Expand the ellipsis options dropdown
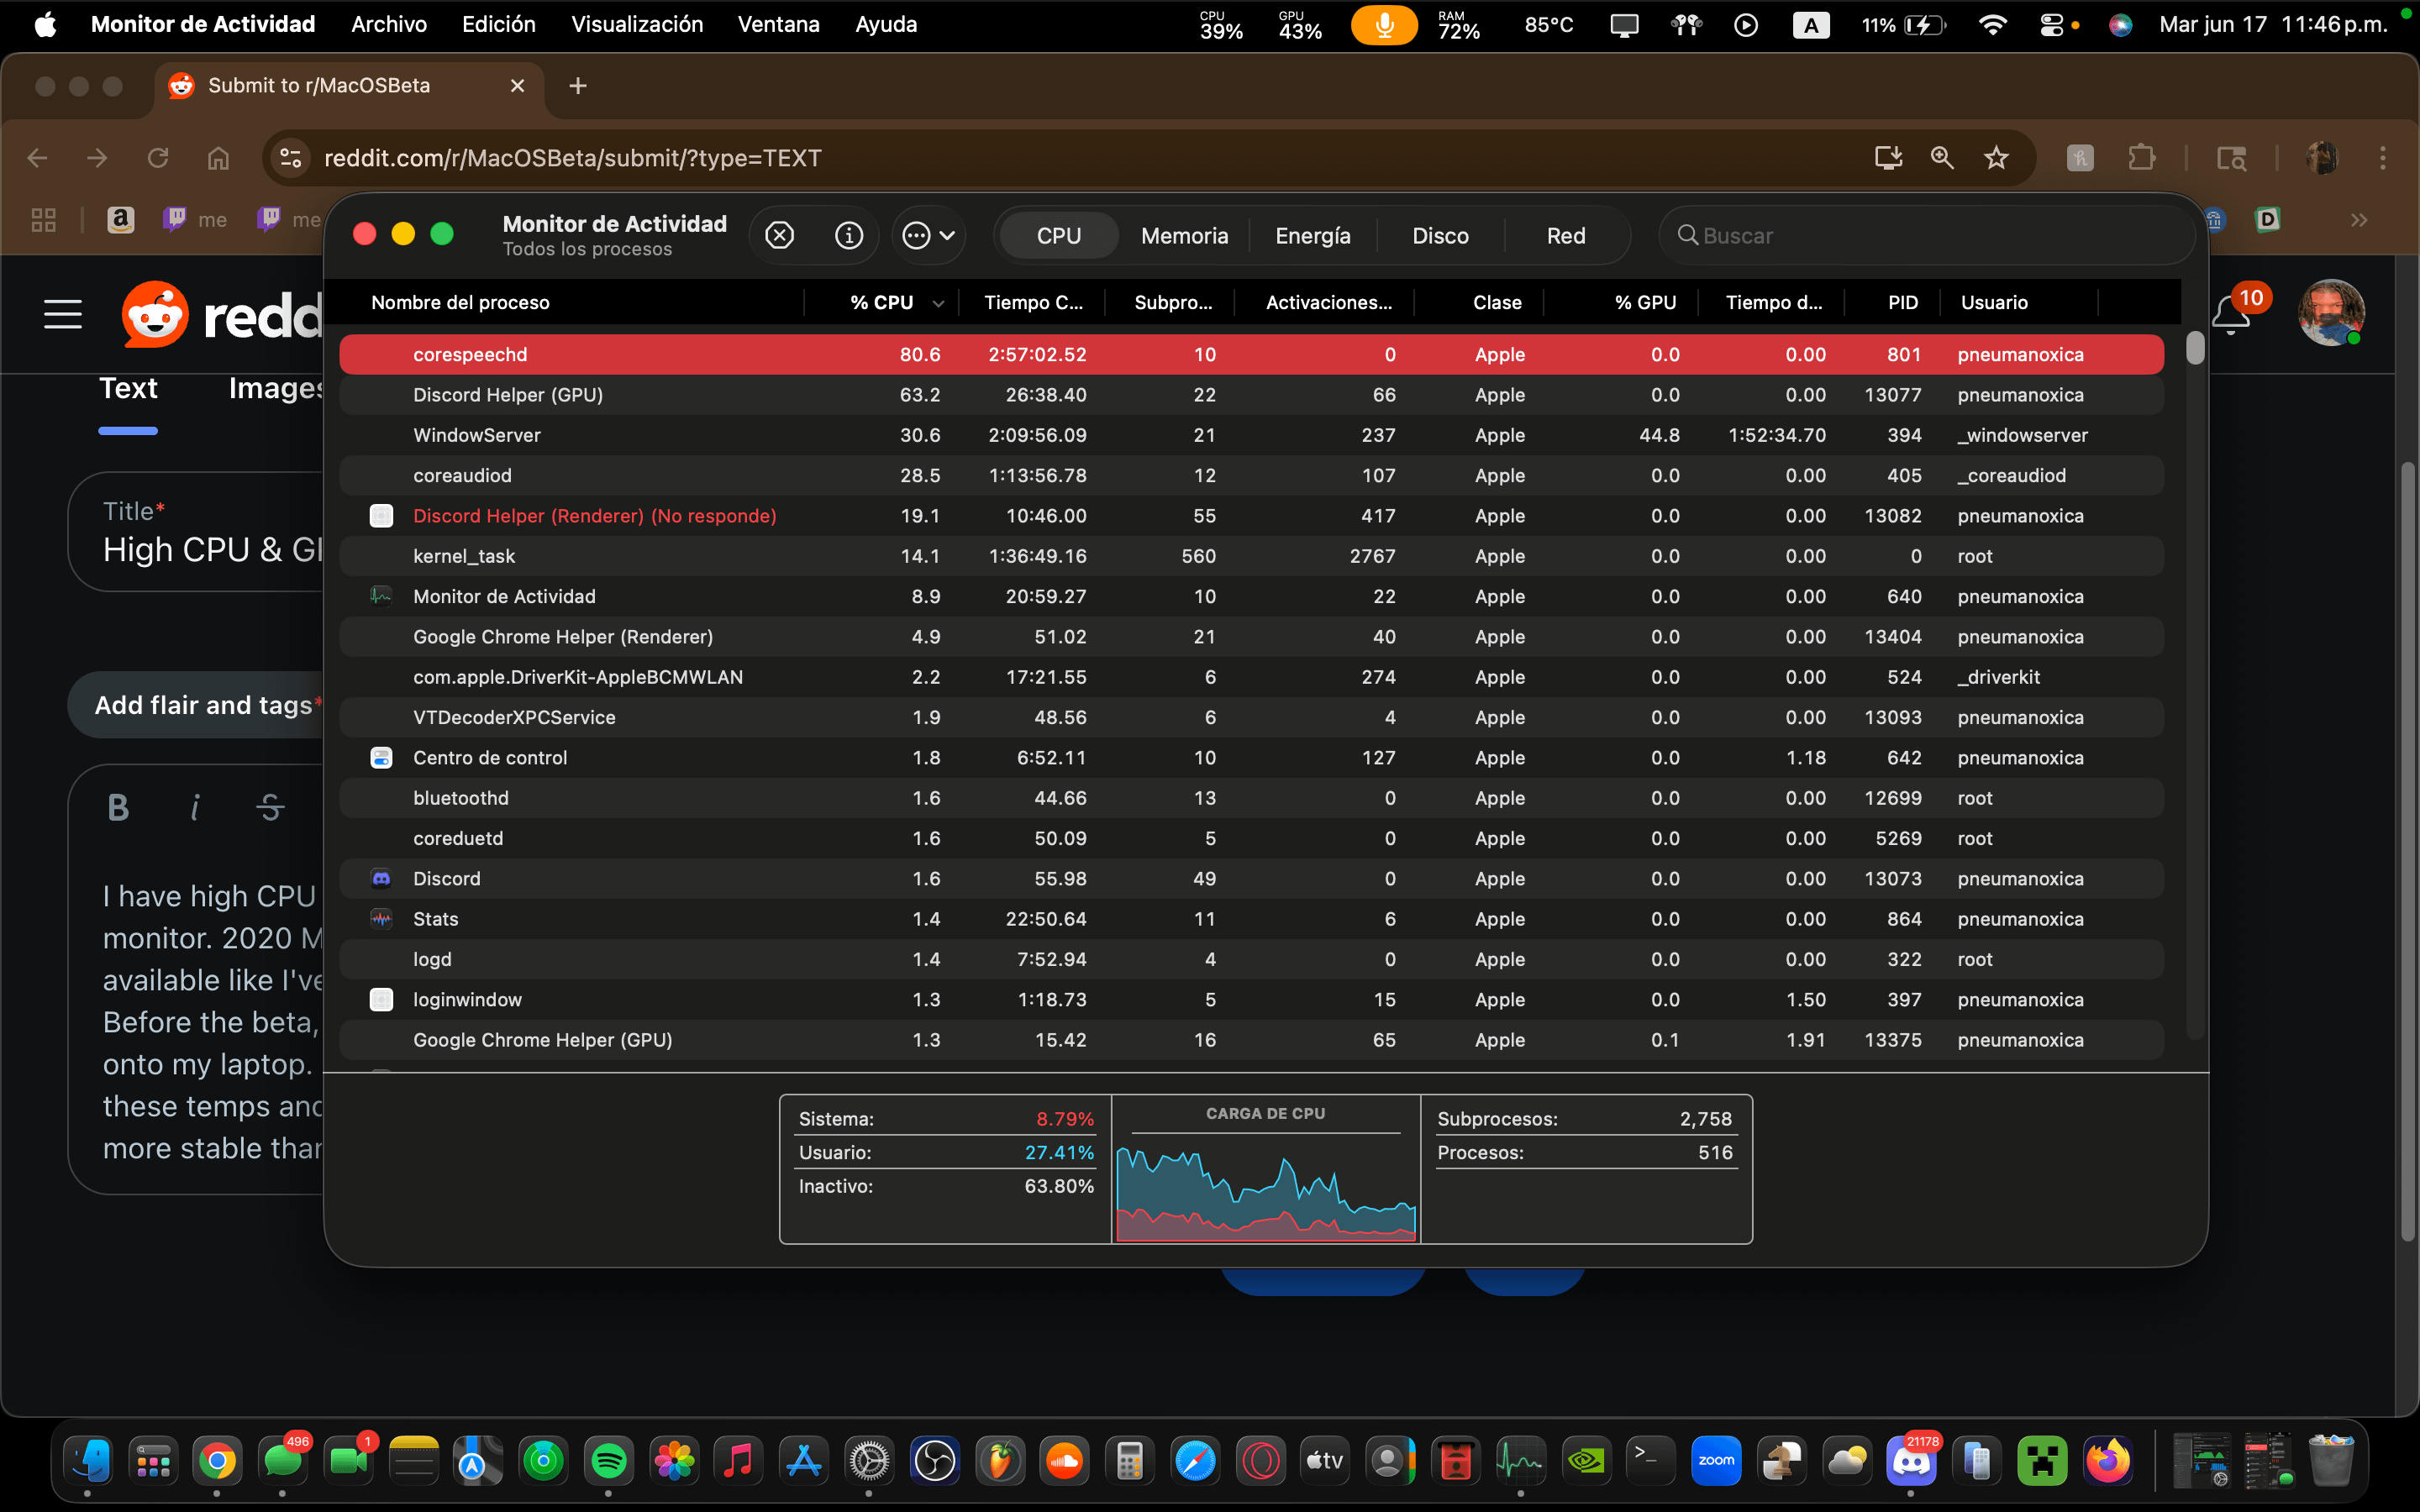The image size is (2420, 1512). (x=929, y=235)
